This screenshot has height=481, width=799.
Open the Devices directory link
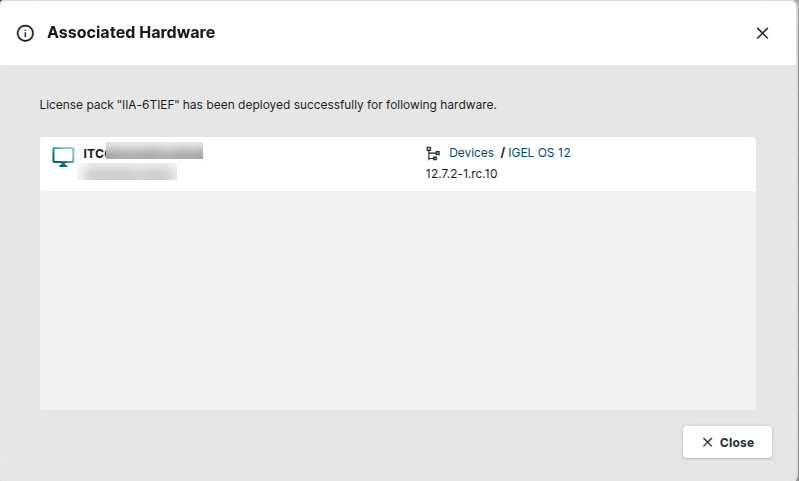[x=471, y=153]
